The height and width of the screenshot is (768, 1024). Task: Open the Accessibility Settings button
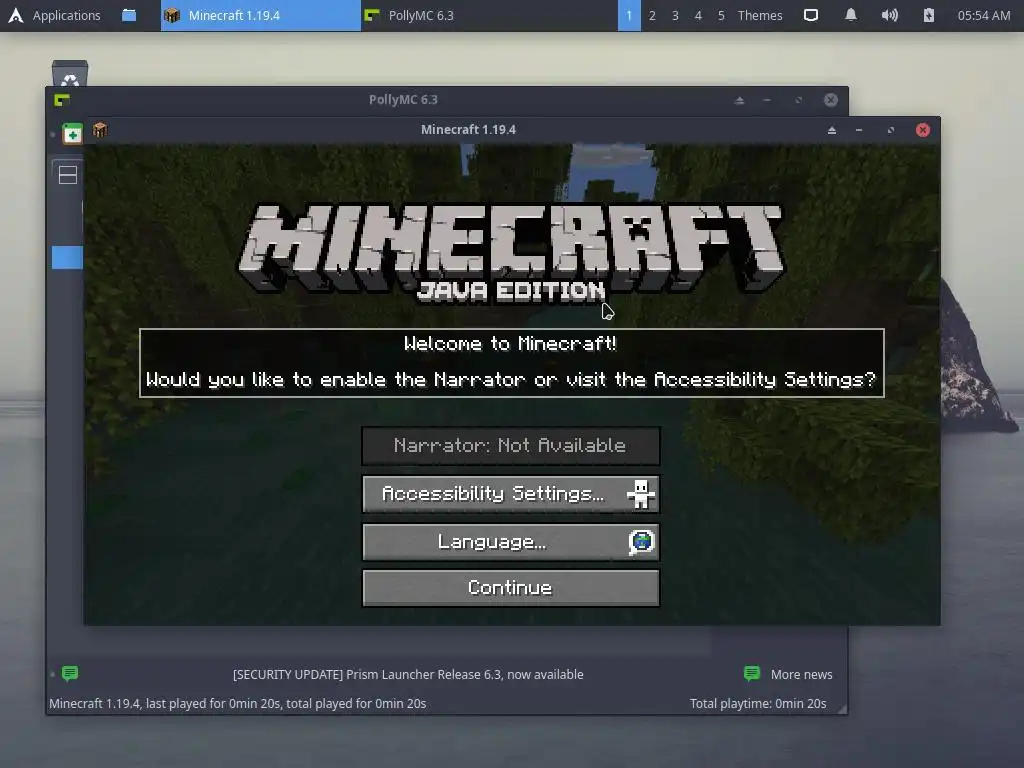pyautogui.click(x=511, y=494)
